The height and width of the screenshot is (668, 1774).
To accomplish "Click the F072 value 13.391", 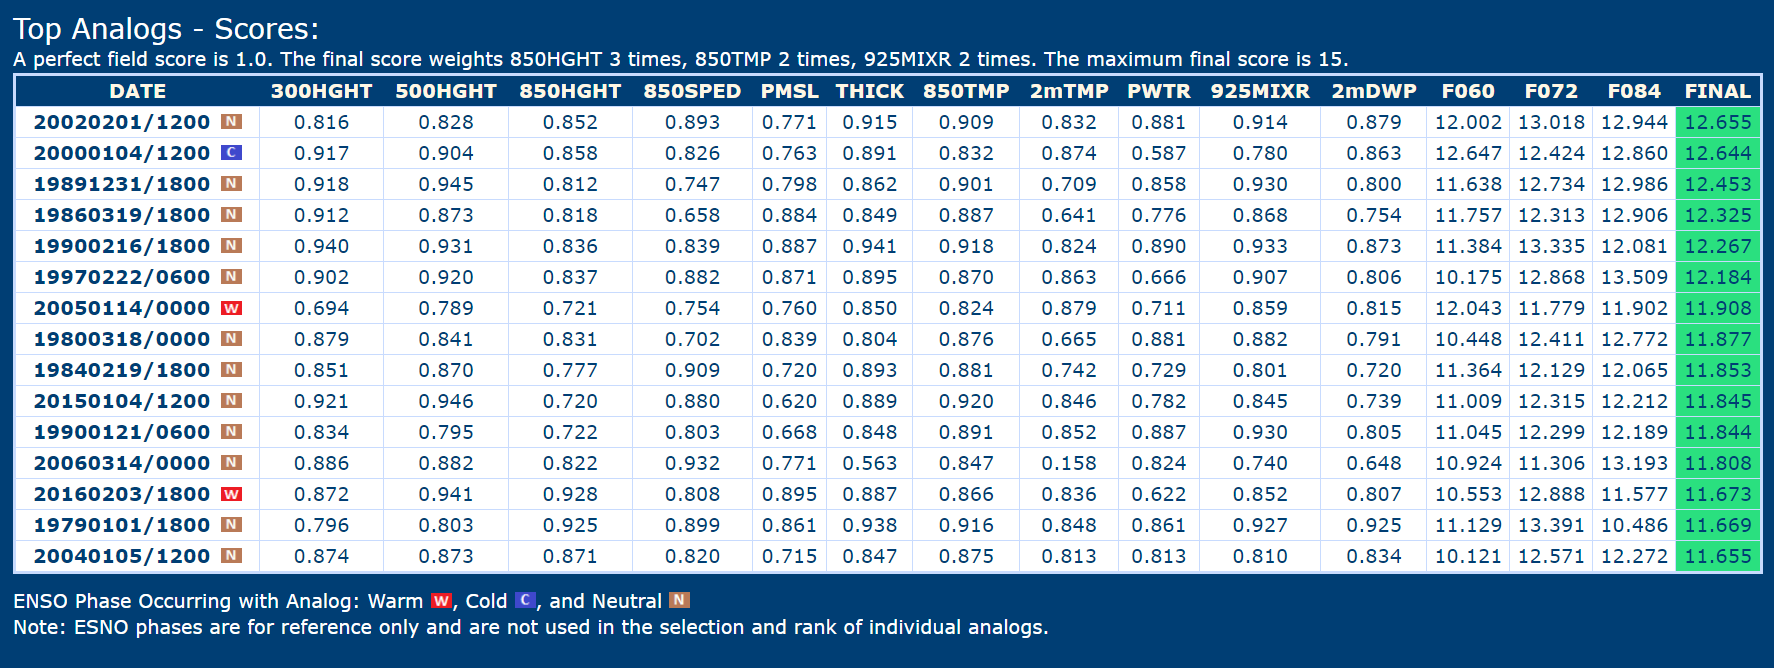I will 1551,525.
